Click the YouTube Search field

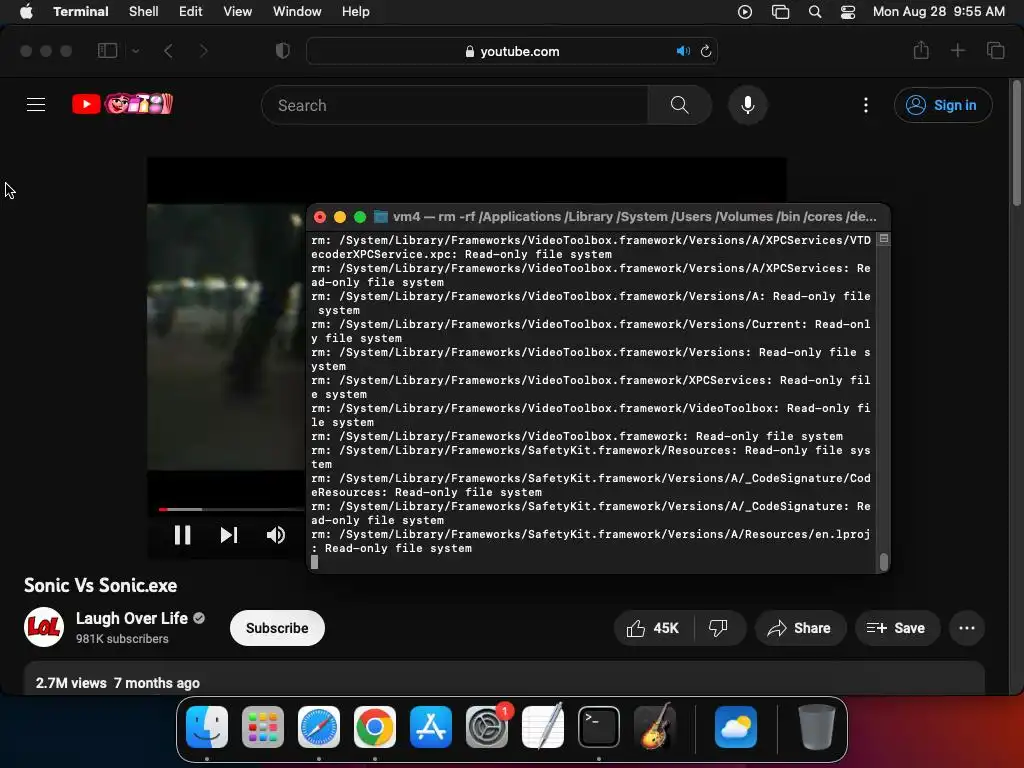[455, 105]
